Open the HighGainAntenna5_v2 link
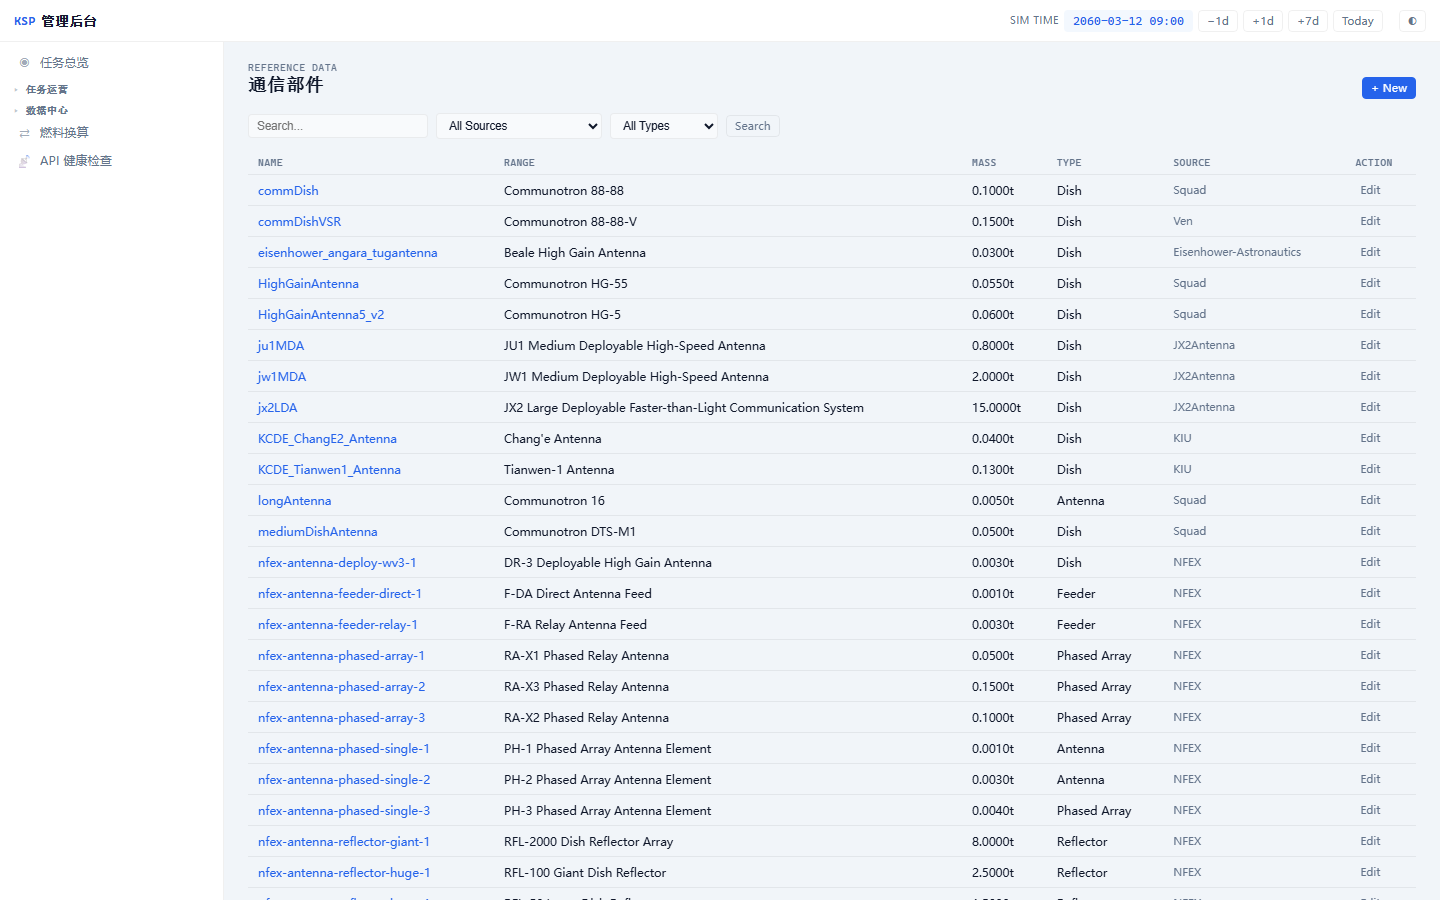This screenshot has width=1440, height=900. pos(321,314)
